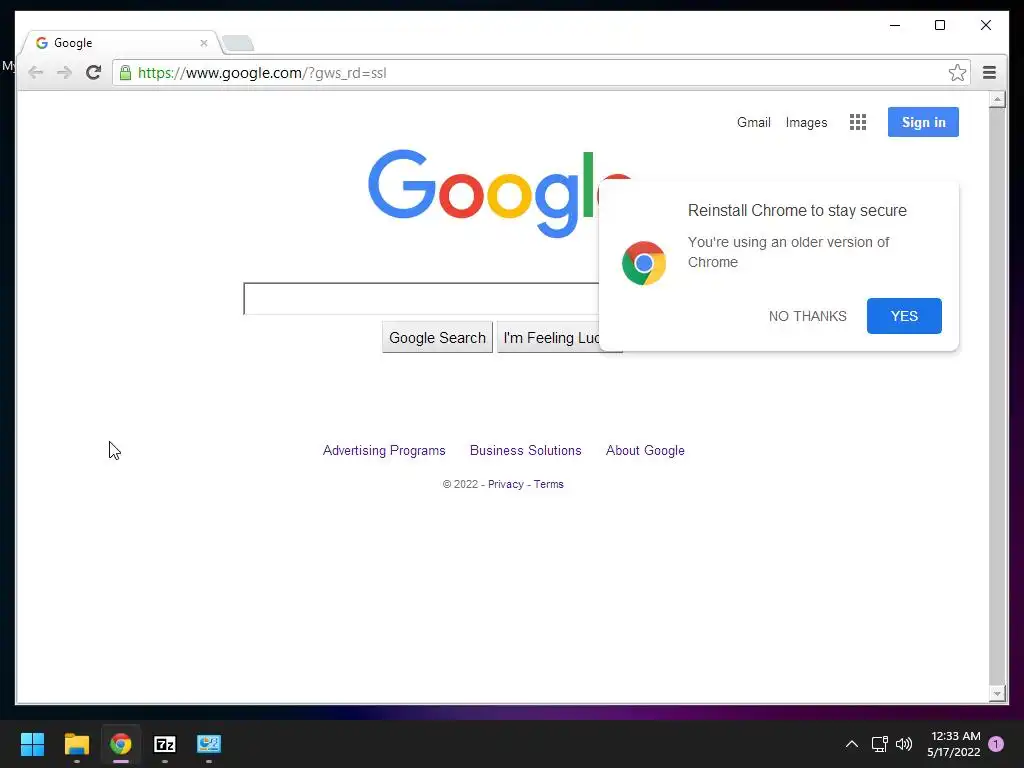Click the scrollbar down arrow
Viewport: 1024px width, 768px height.
coord(997,694)
